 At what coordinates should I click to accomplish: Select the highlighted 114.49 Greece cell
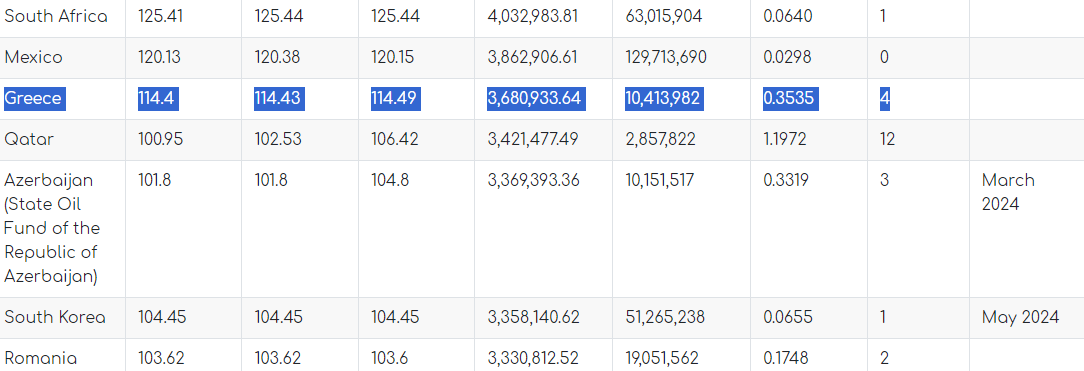[395, 99]
